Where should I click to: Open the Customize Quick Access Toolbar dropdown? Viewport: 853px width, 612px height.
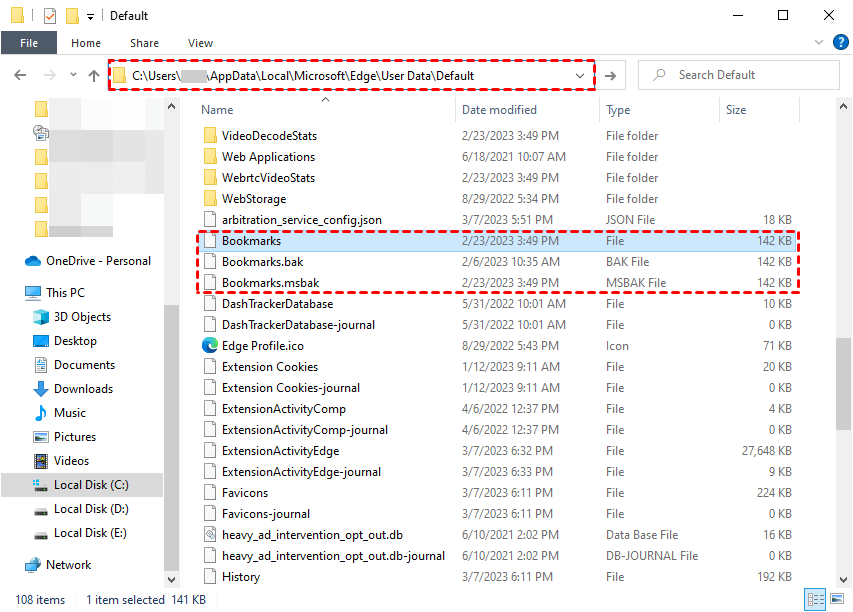click(90, 17)
